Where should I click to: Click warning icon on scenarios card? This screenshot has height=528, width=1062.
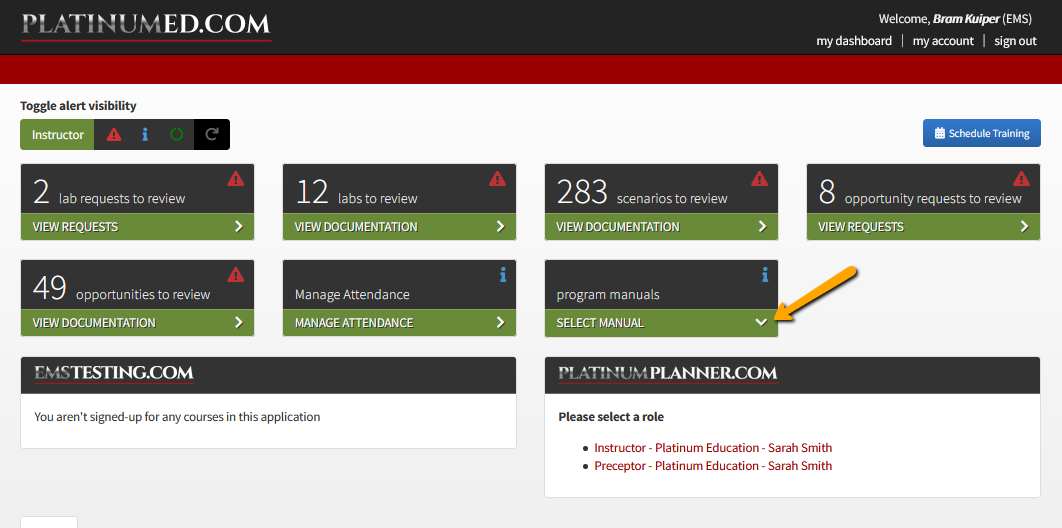759,179
